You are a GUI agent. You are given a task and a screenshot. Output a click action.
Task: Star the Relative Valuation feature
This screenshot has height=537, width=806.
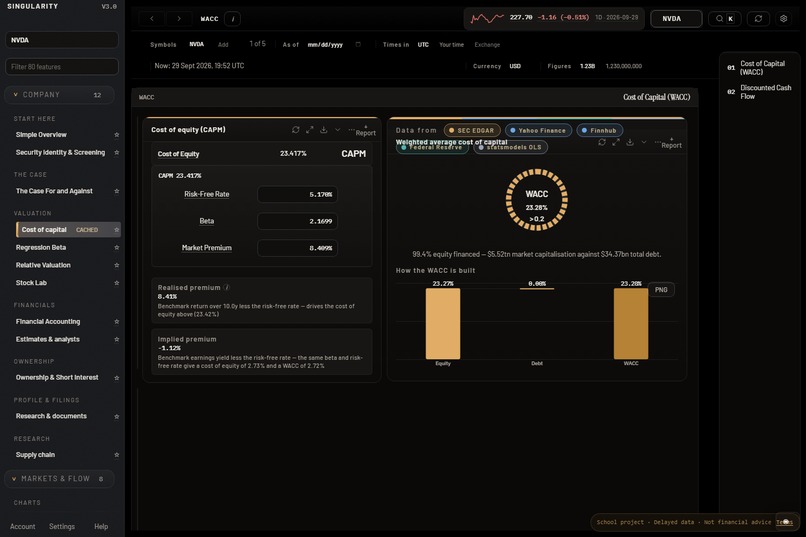(117, 265)
